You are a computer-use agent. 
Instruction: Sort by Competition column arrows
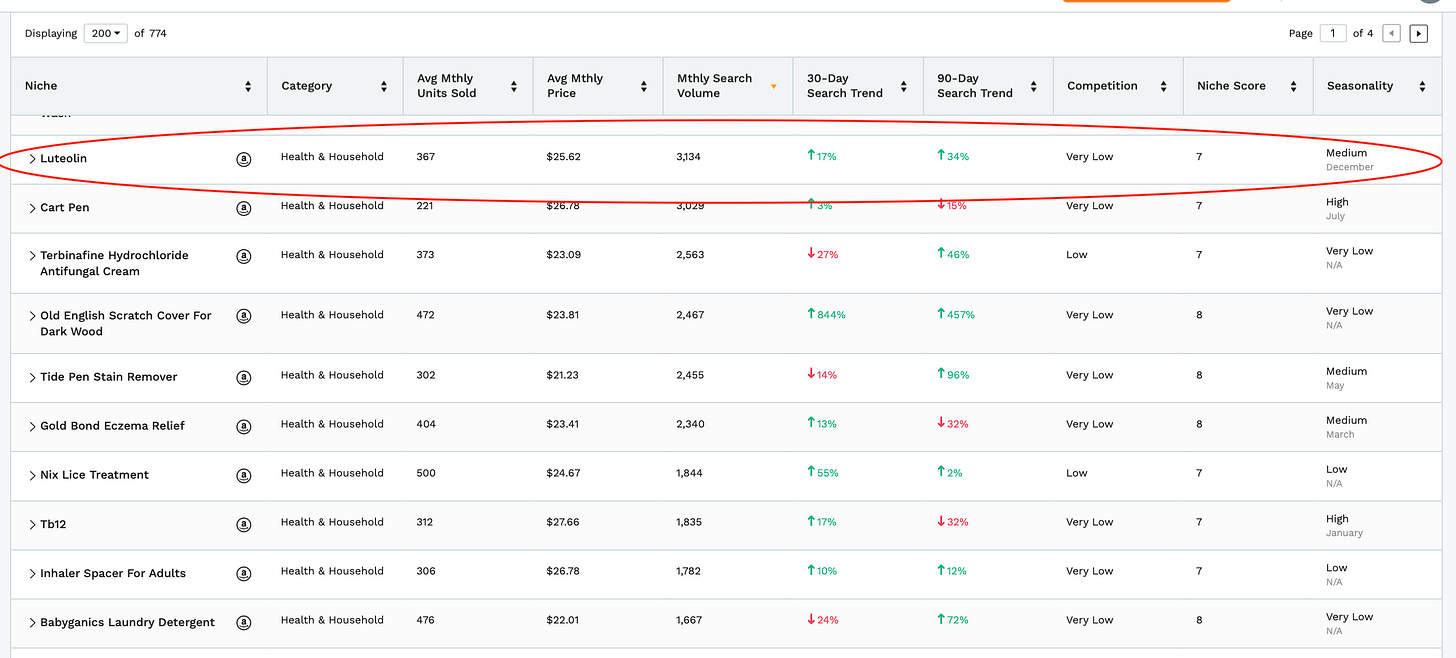coord(1163,87)
